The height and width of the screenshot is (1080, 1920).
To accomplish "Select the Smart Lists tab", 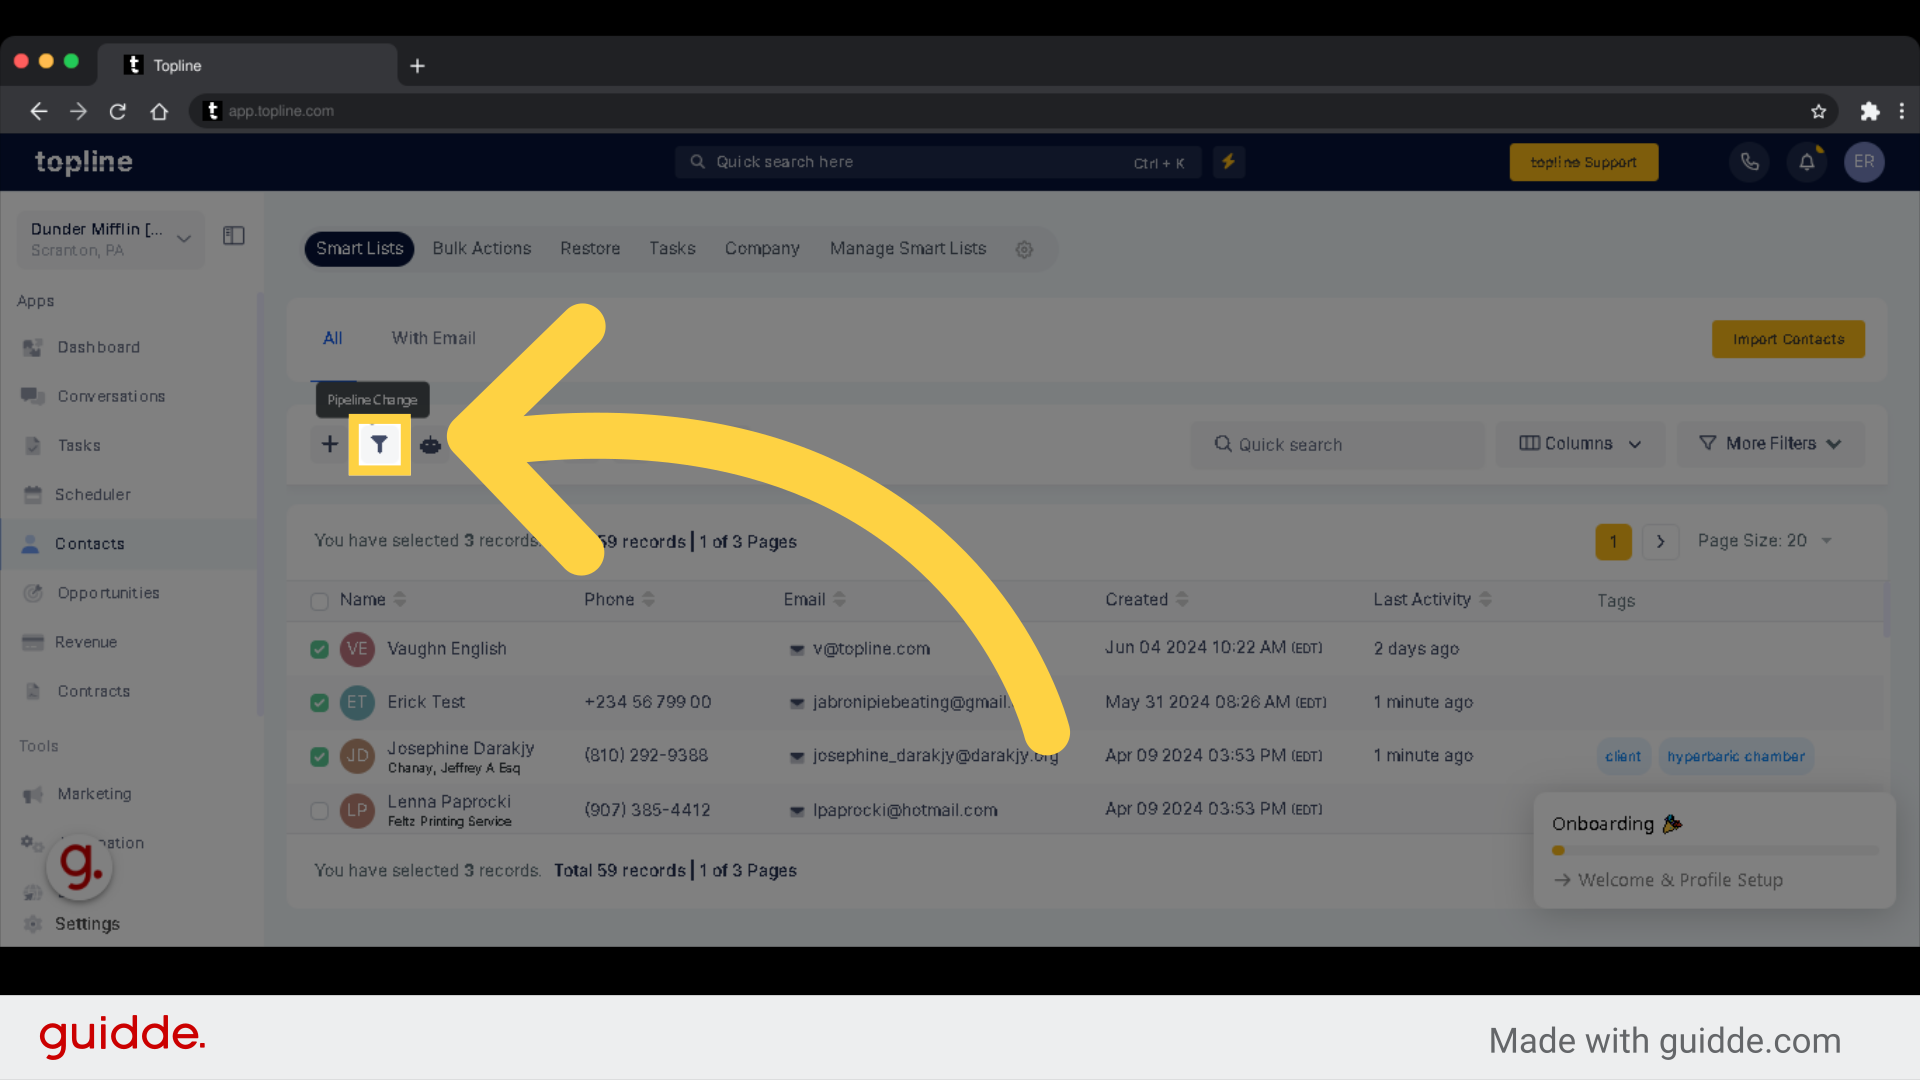I will pos(359,248).
